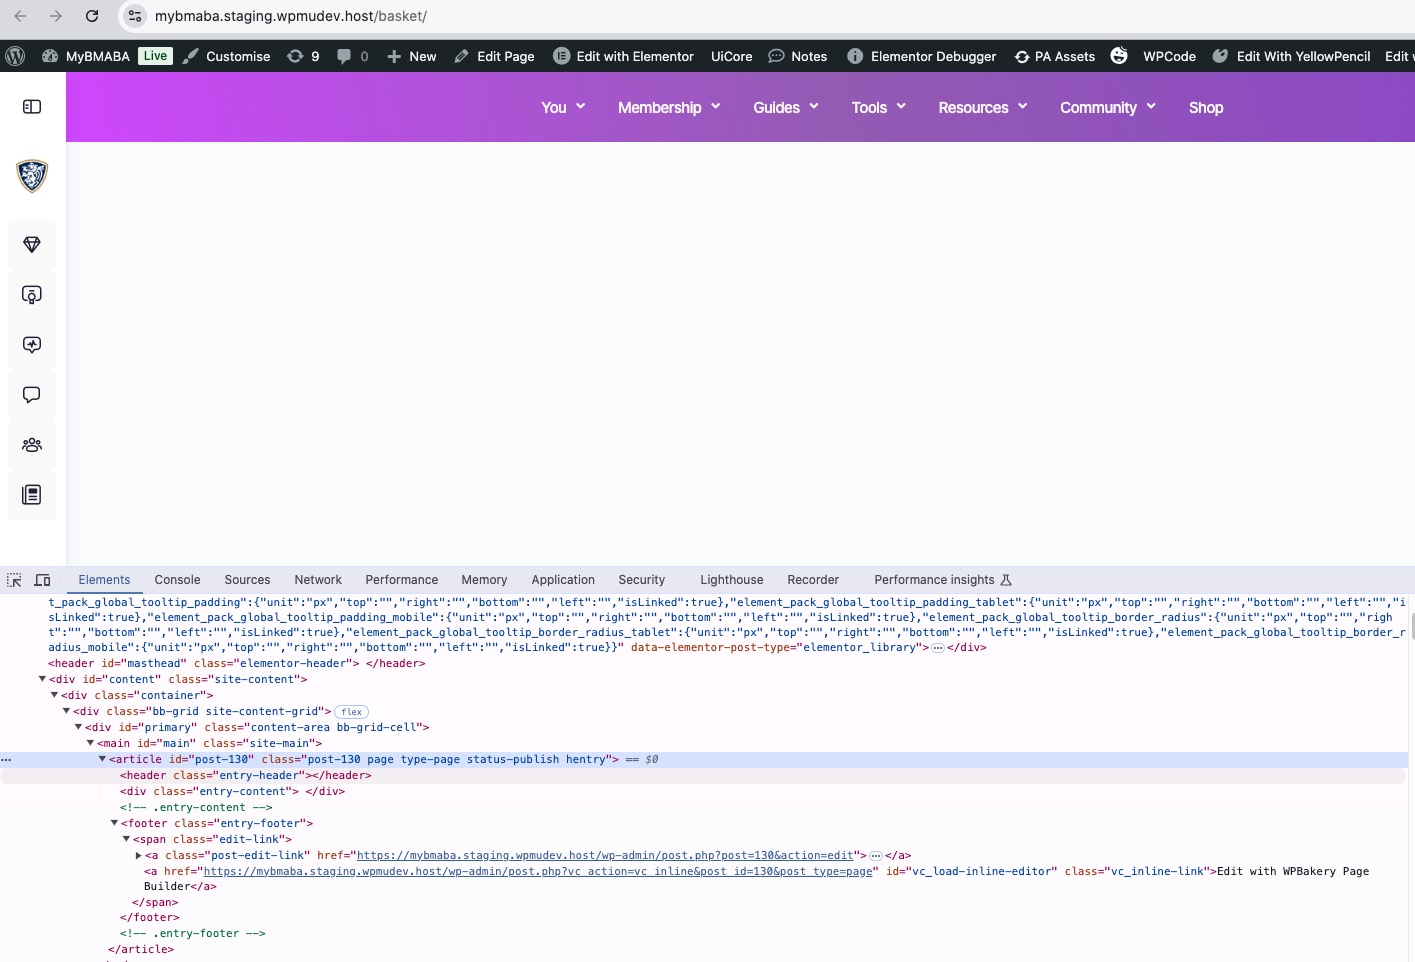Open MyBMABA dashboard icon in admin bar
Image resolution: width=1415 pixels, height=962 pixels.
(50, 56)
